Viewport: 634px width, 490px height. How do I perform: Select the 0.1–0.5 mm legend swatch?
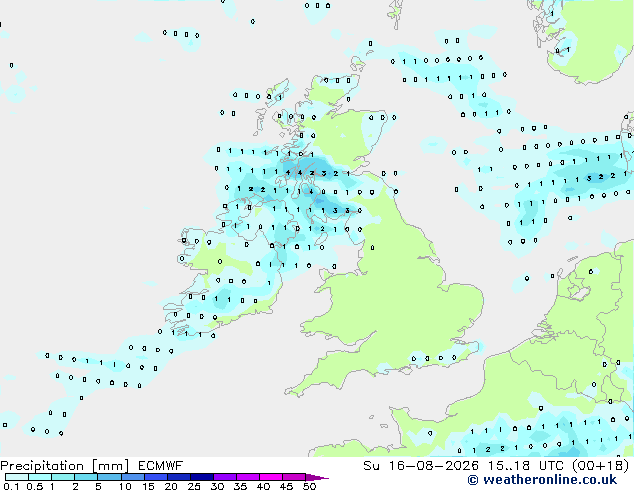point(17,477)
